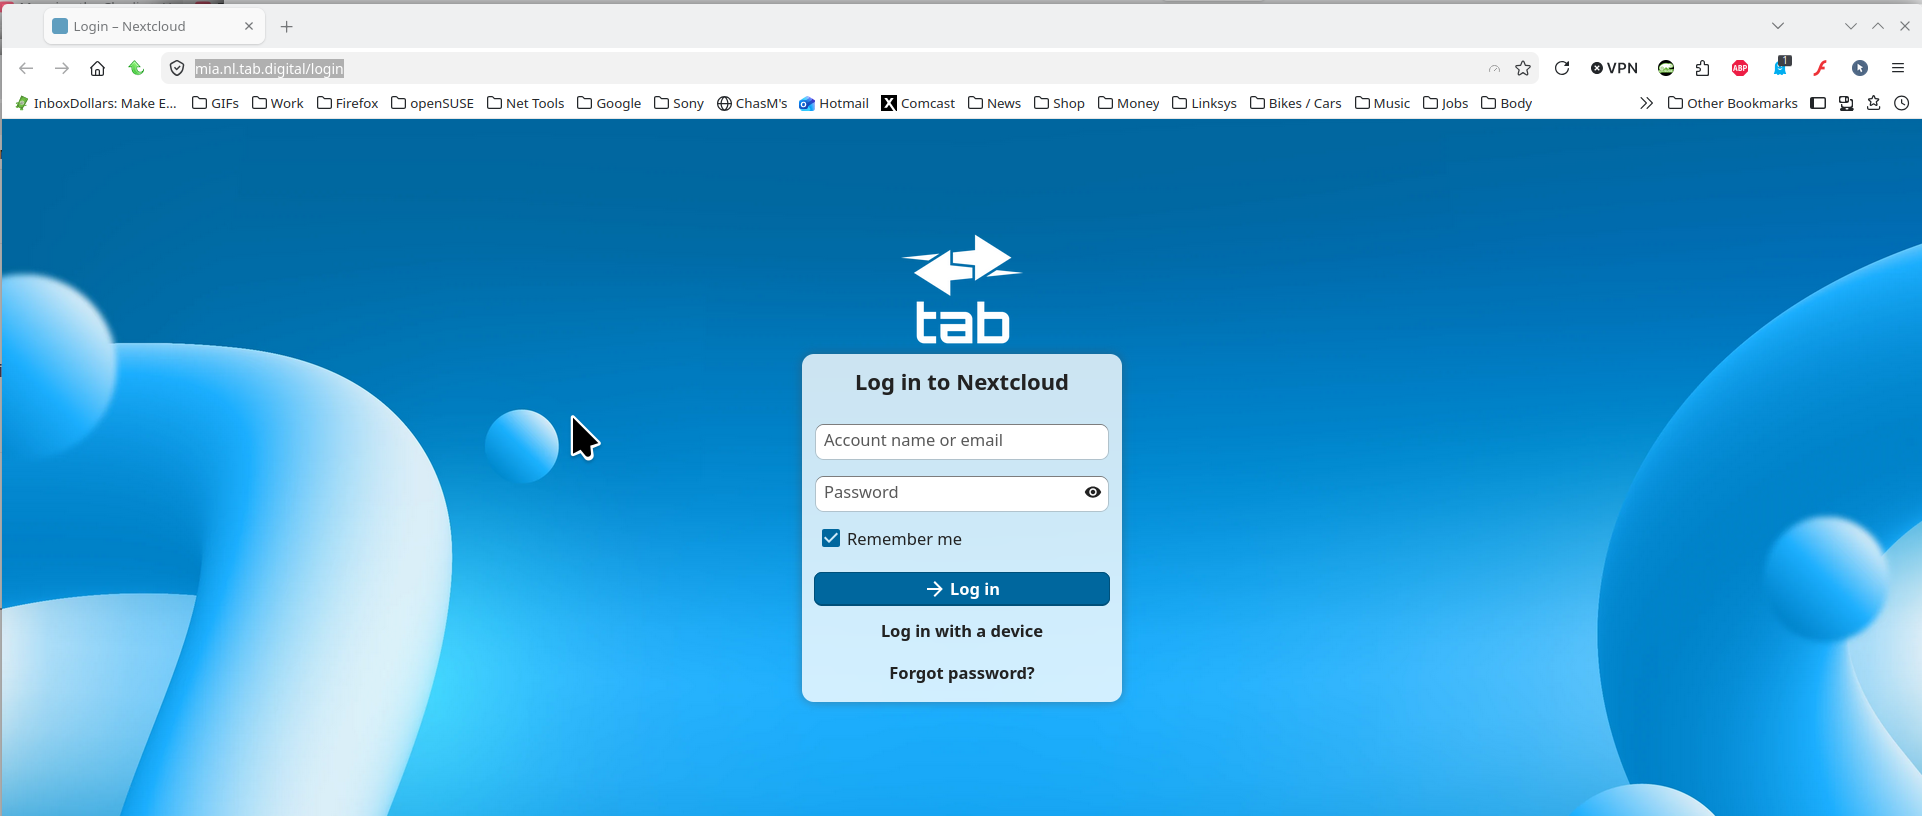Image resolution: width=1922 pixels, height=816 pixels.
Task: Expand the list all tabs chevron
Action: (x=1778, y=26)
